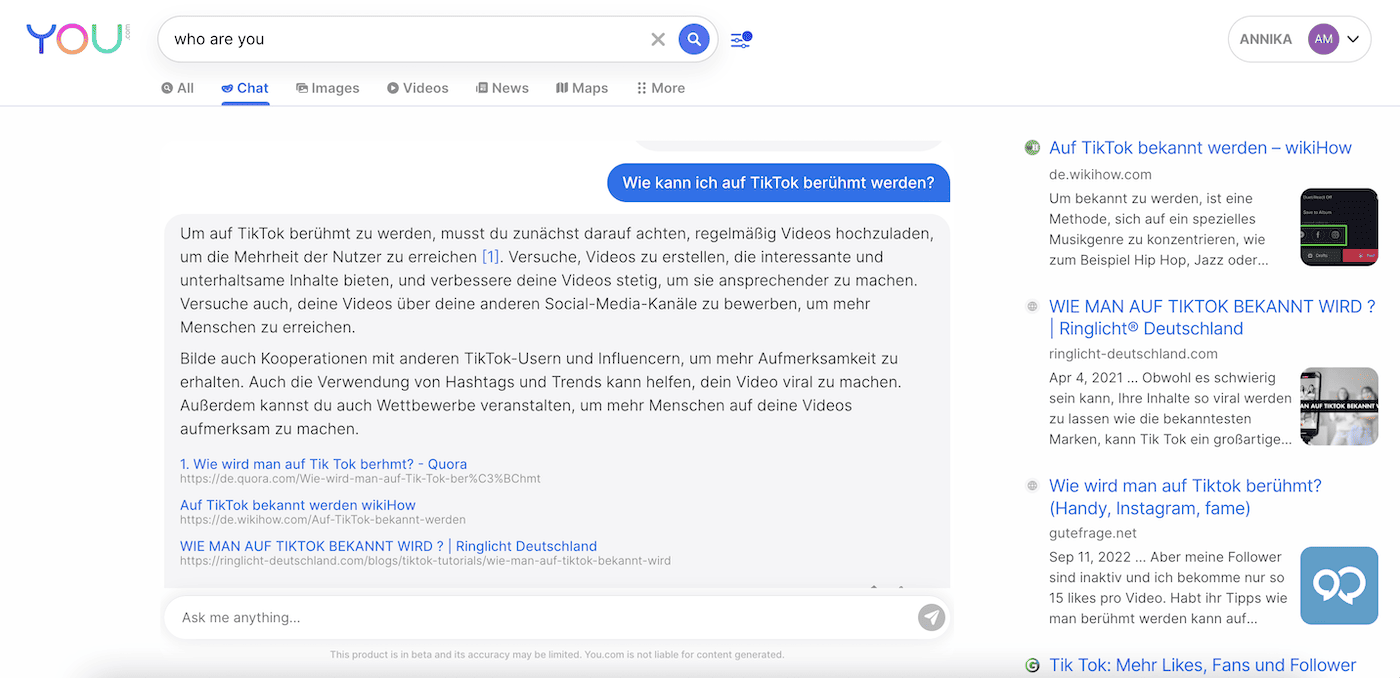1400x678 pixels.
Task: Open 'Tik Tok: Mehr Likes, Fans und Follower' result
Action: pos(1202,665)
